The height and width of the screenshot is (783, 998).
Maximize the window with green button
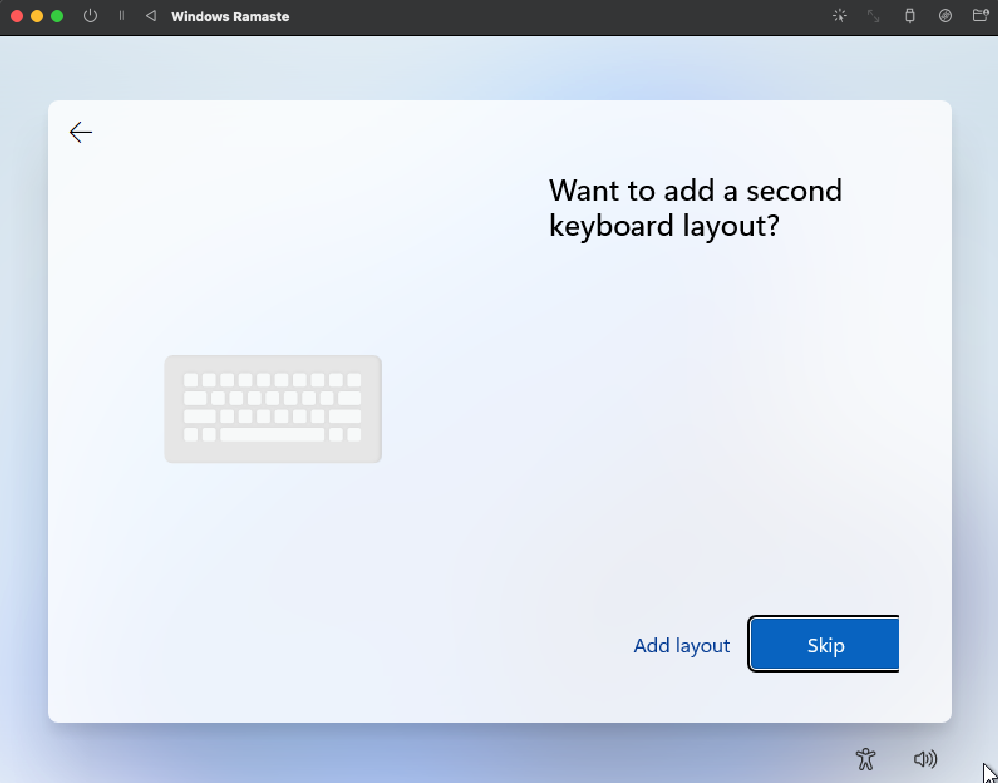click(57, 16)
